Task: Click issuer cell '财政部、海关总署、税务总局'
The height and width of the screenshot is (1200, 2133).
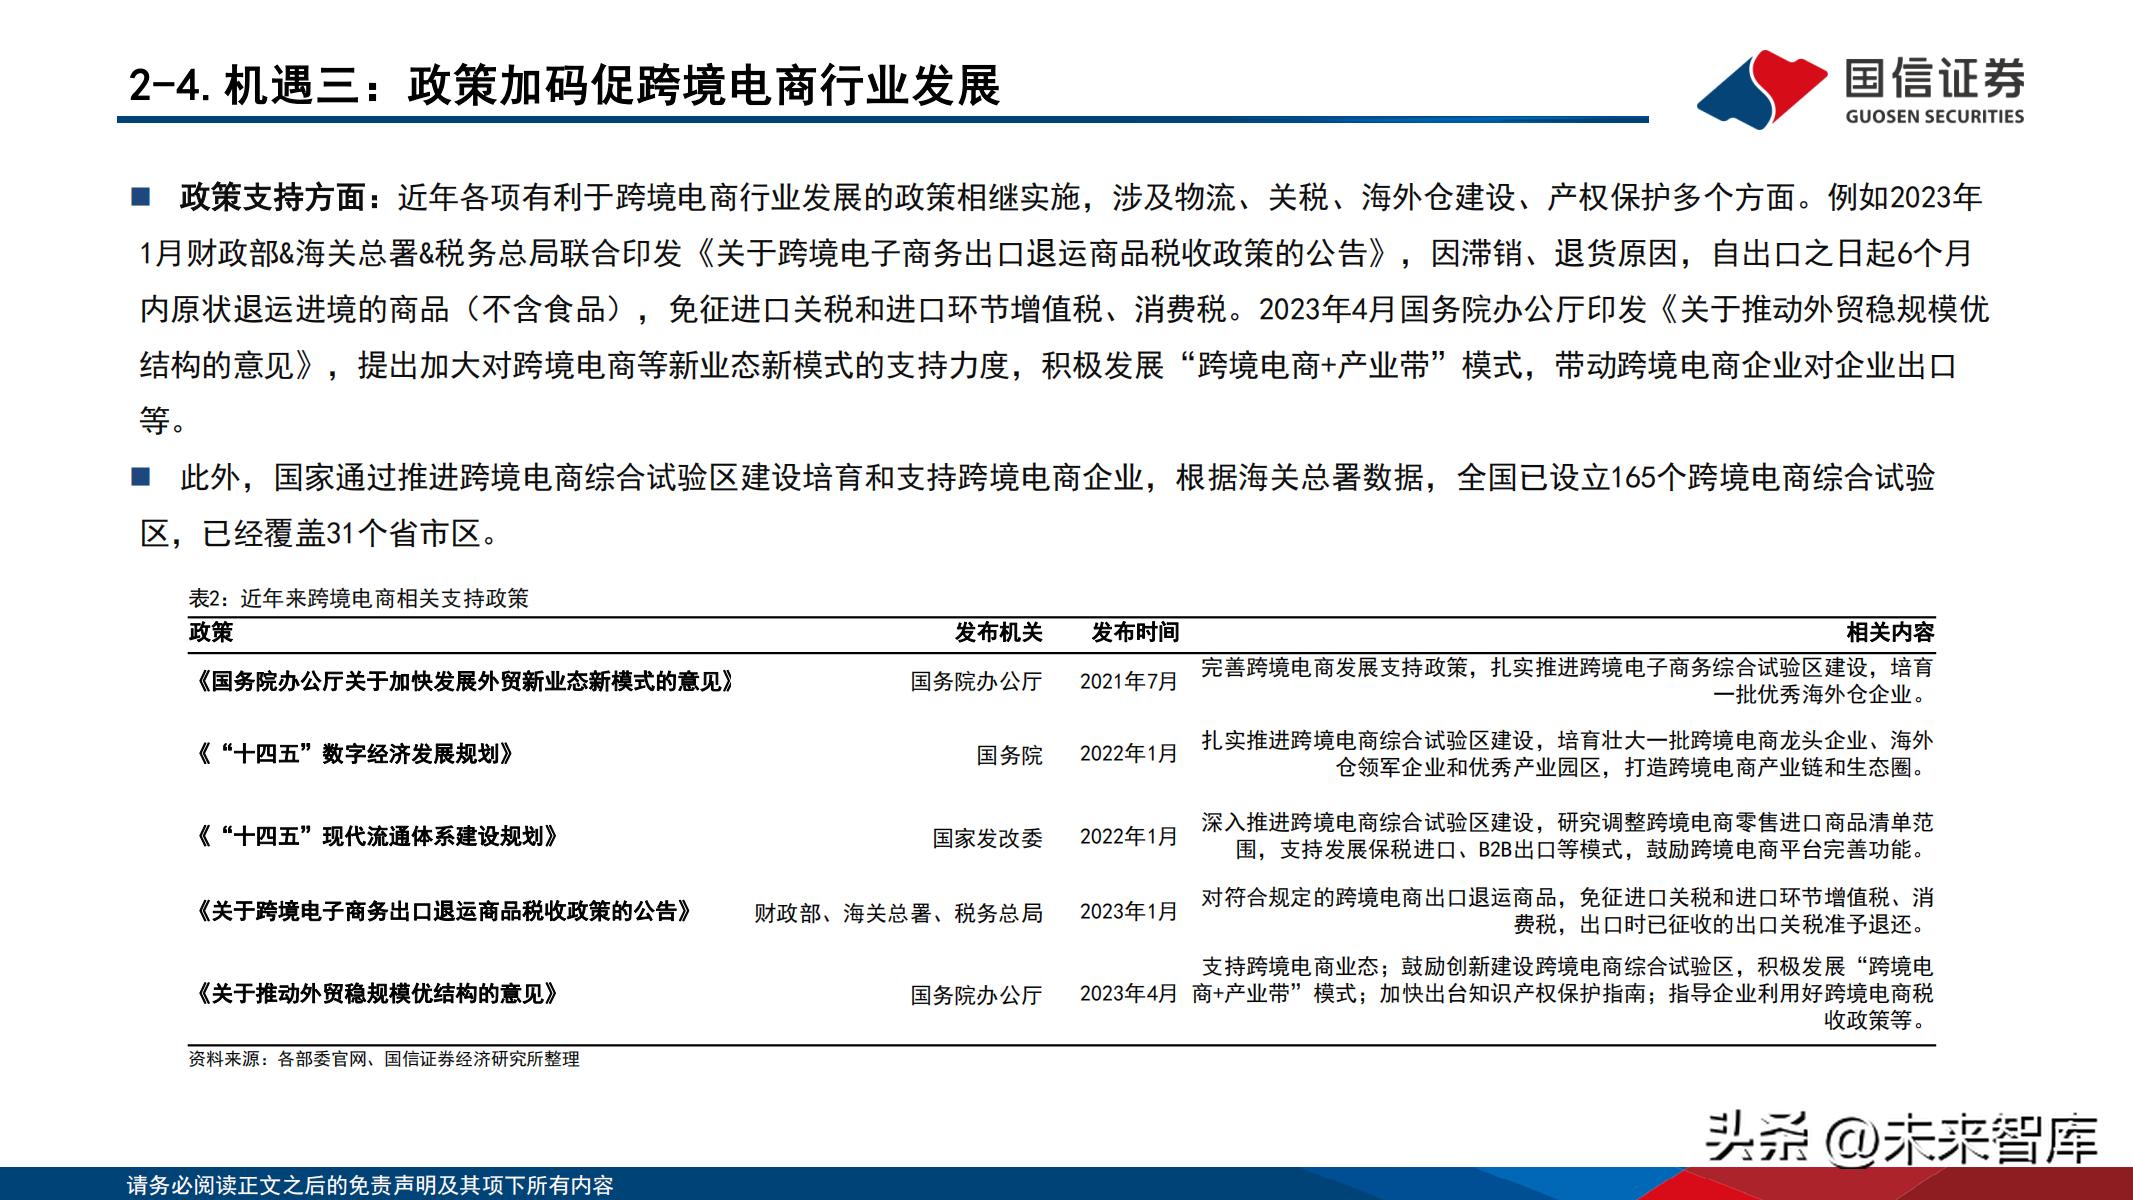Action: [x=898, y=913]
